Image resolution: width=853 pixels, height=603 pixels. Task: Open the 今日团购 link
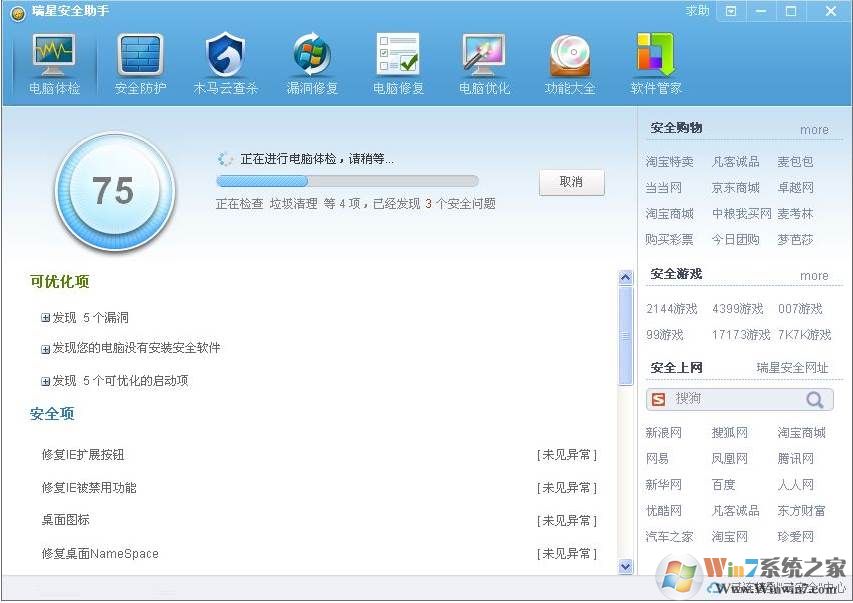click(x=735, y=239)
